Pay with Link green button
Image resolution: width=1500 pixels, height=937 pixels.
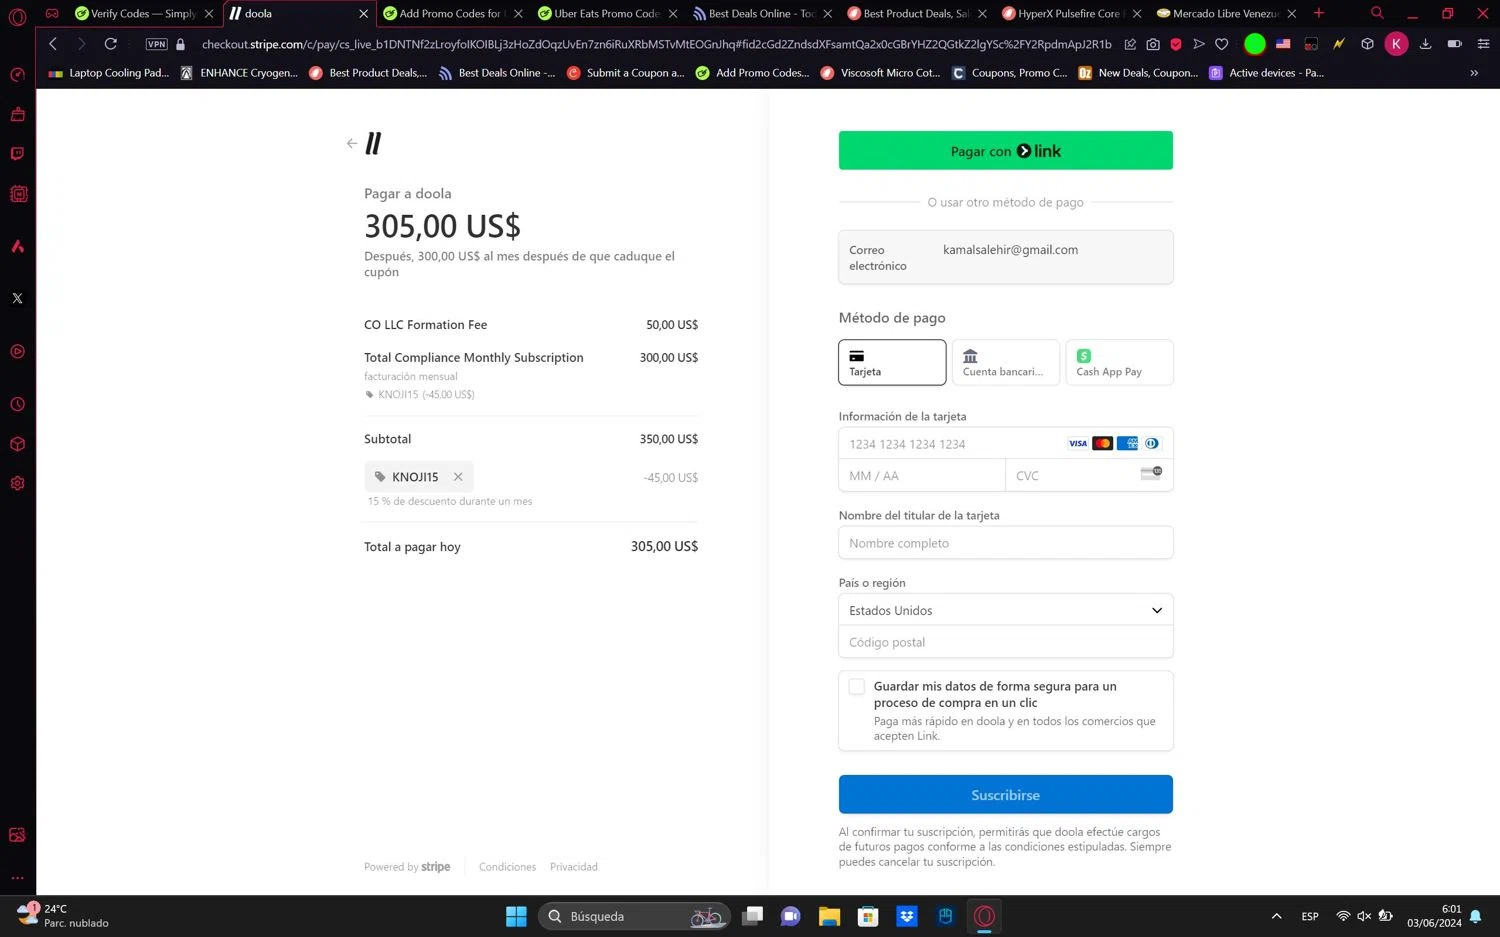click(x=1005, y=150)
